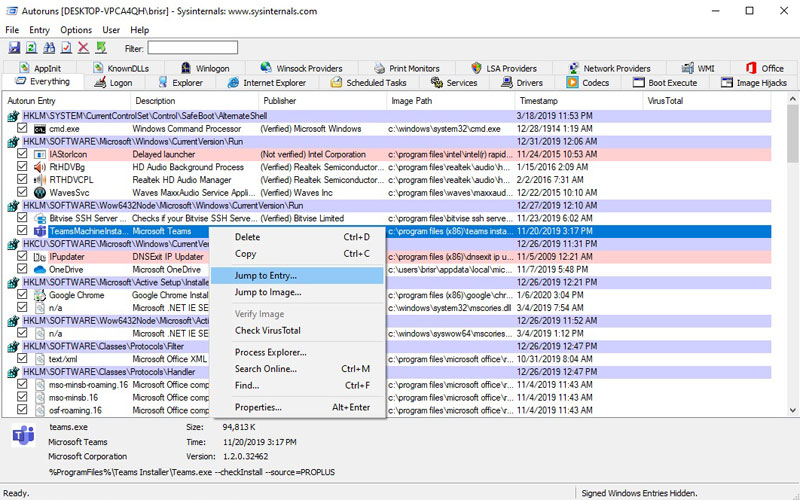Sort by the Publisher column header
This screenshot has height=500, width=800.
322,101
